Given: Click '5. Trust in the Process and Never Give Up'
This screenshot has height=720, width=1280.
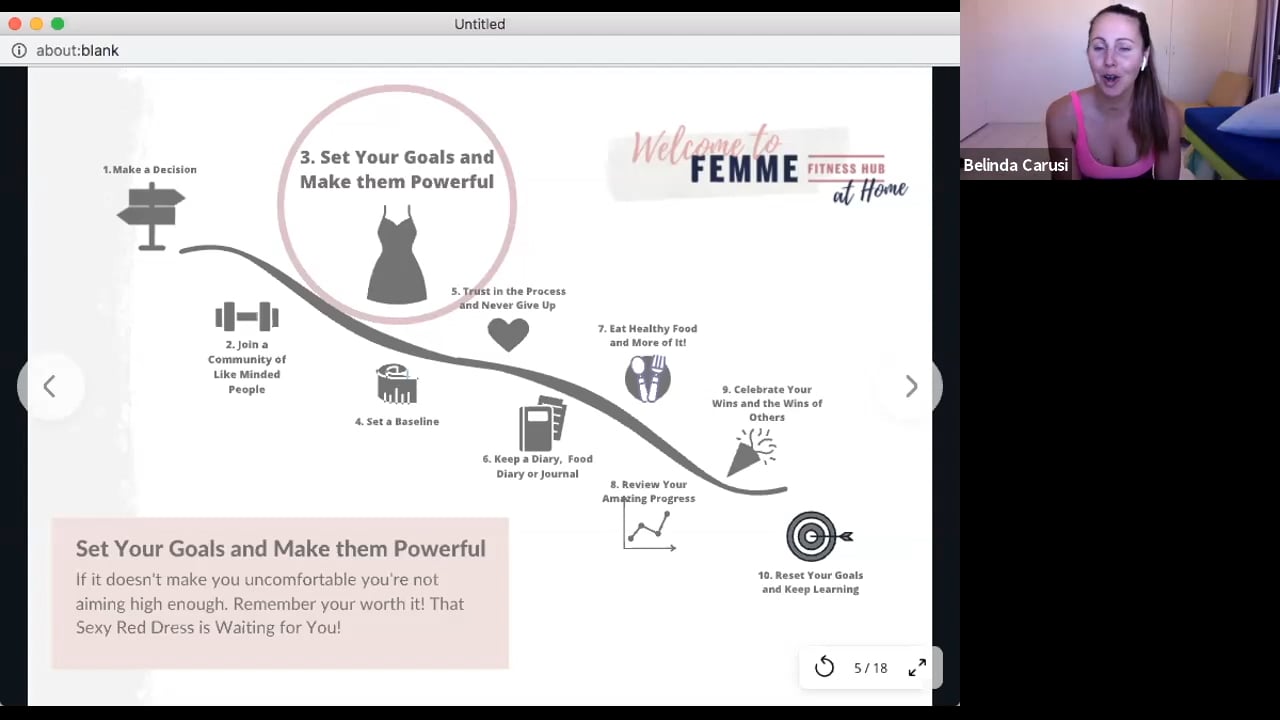Looking at the screenshot, I should (x=508, y=298).
